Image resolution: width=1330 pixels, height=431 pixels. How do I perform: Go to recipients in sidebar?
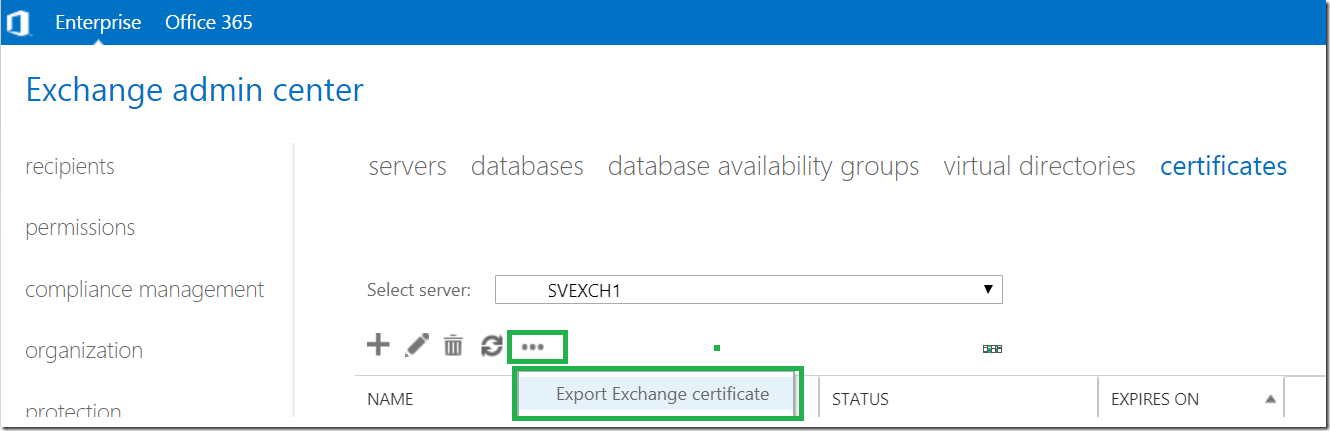click(x=70, y=167)
